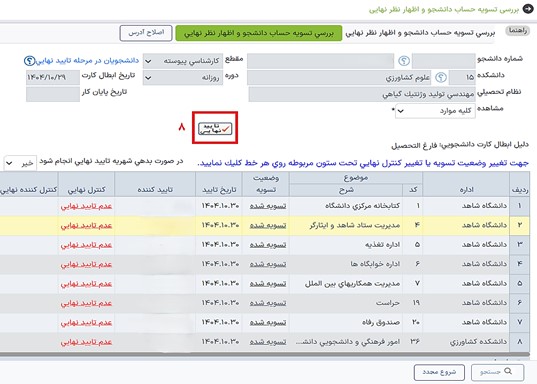
Task: Click تسویه شده for اداره تغذیه row
Action: pyautogui.click(x=268, y=245)
